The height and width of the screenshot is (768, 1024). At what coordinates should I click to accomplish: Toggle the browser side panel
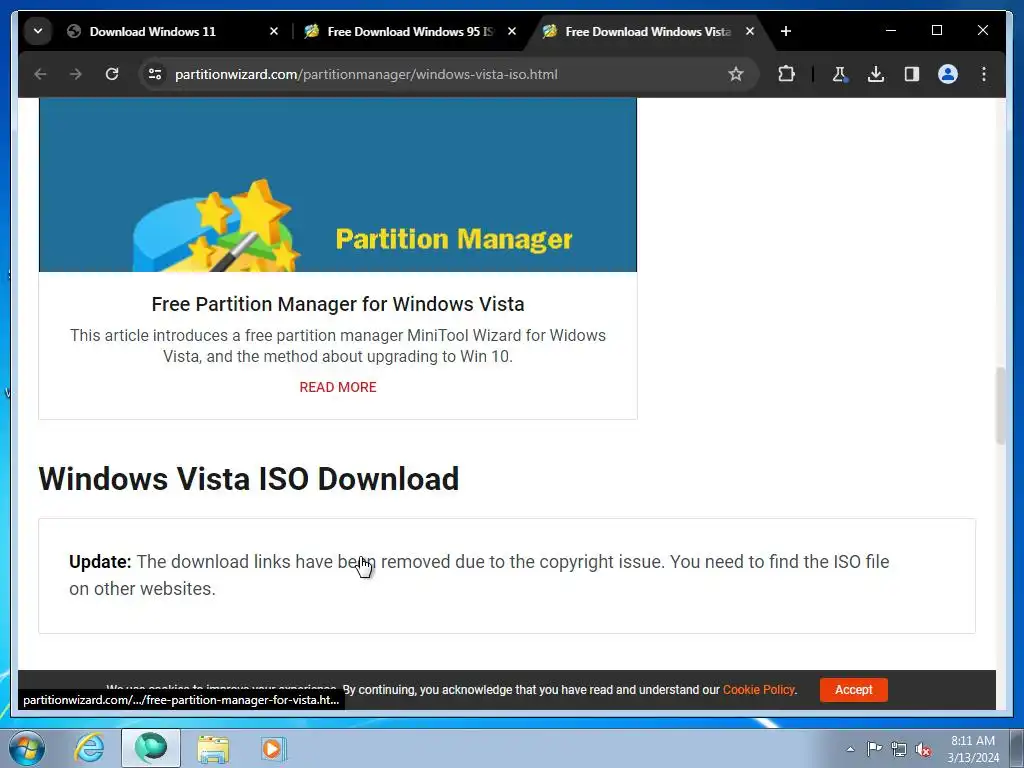pos(912,74)
